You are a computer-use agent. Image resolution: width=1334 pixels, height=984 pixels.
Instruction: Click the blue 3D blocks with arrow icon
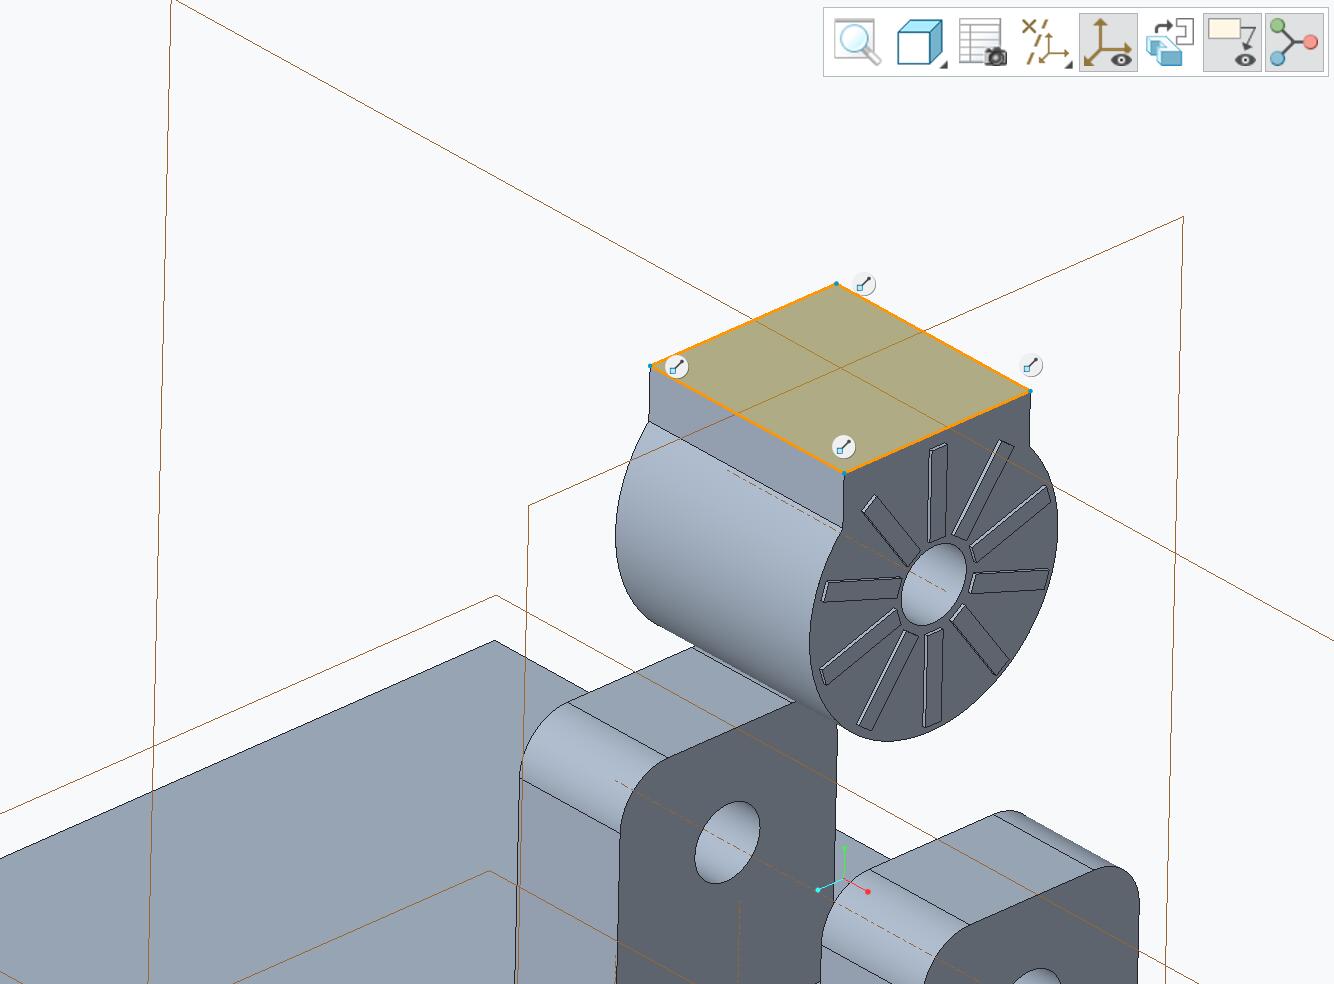[1170, 43]
